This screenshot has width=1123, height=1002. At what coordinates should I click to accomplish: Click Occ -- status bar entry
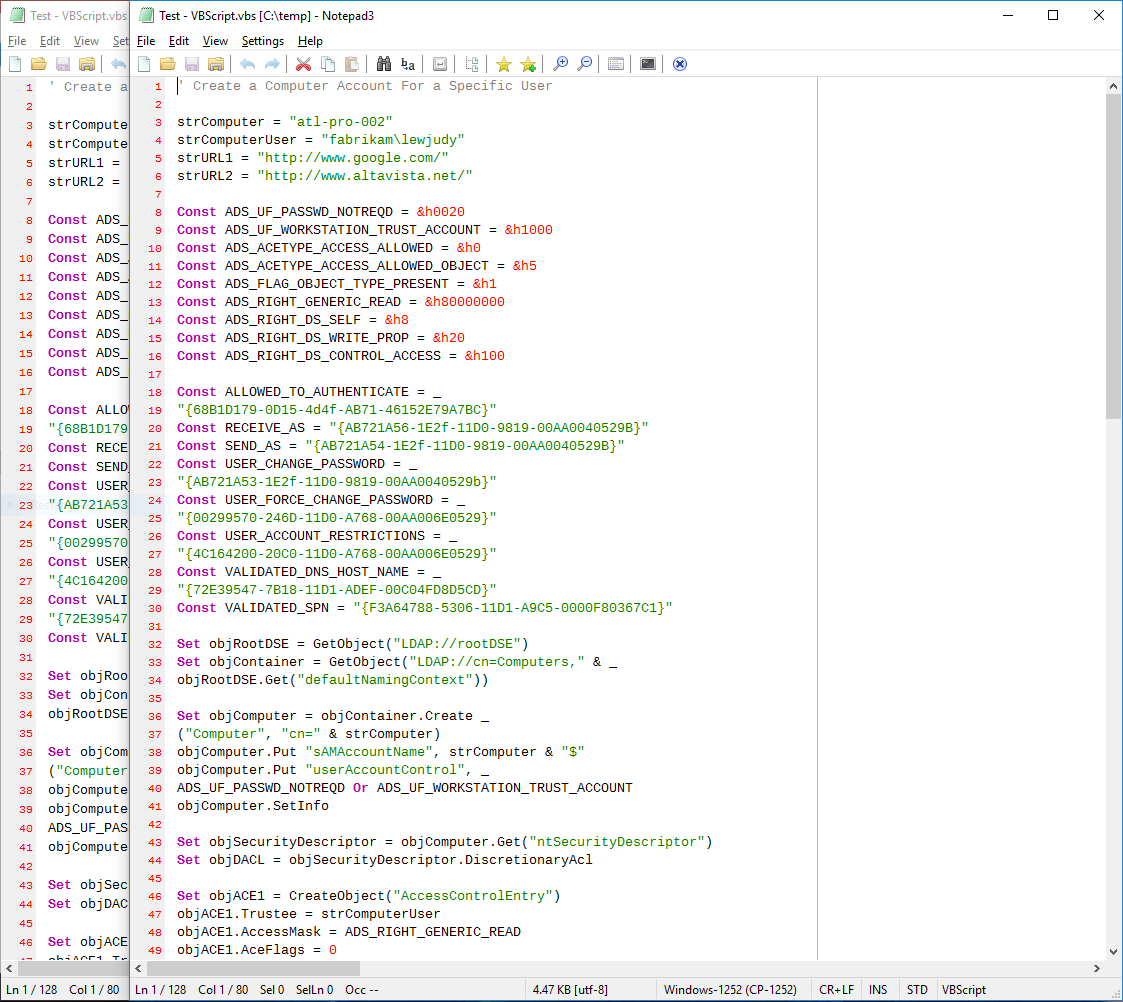coord(362,990)
